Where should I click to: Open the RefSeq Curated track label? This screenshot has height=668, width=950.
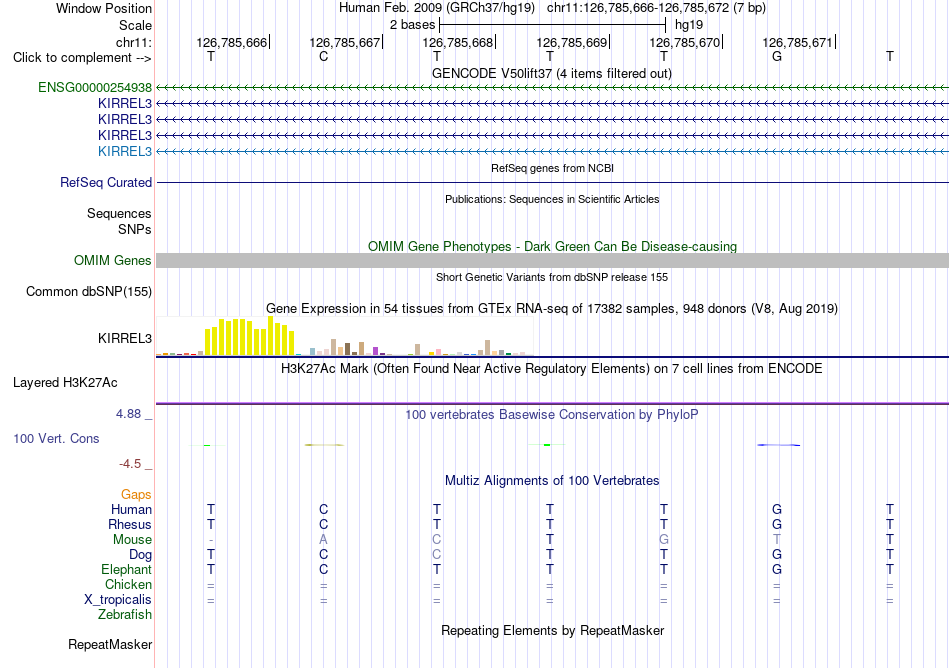pyautogui.click(x=106, y=182)
